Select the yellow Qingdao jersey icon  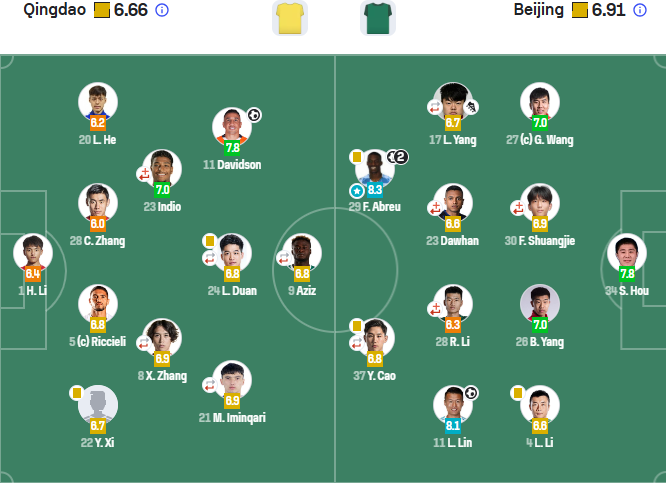(x=290, y=18)
